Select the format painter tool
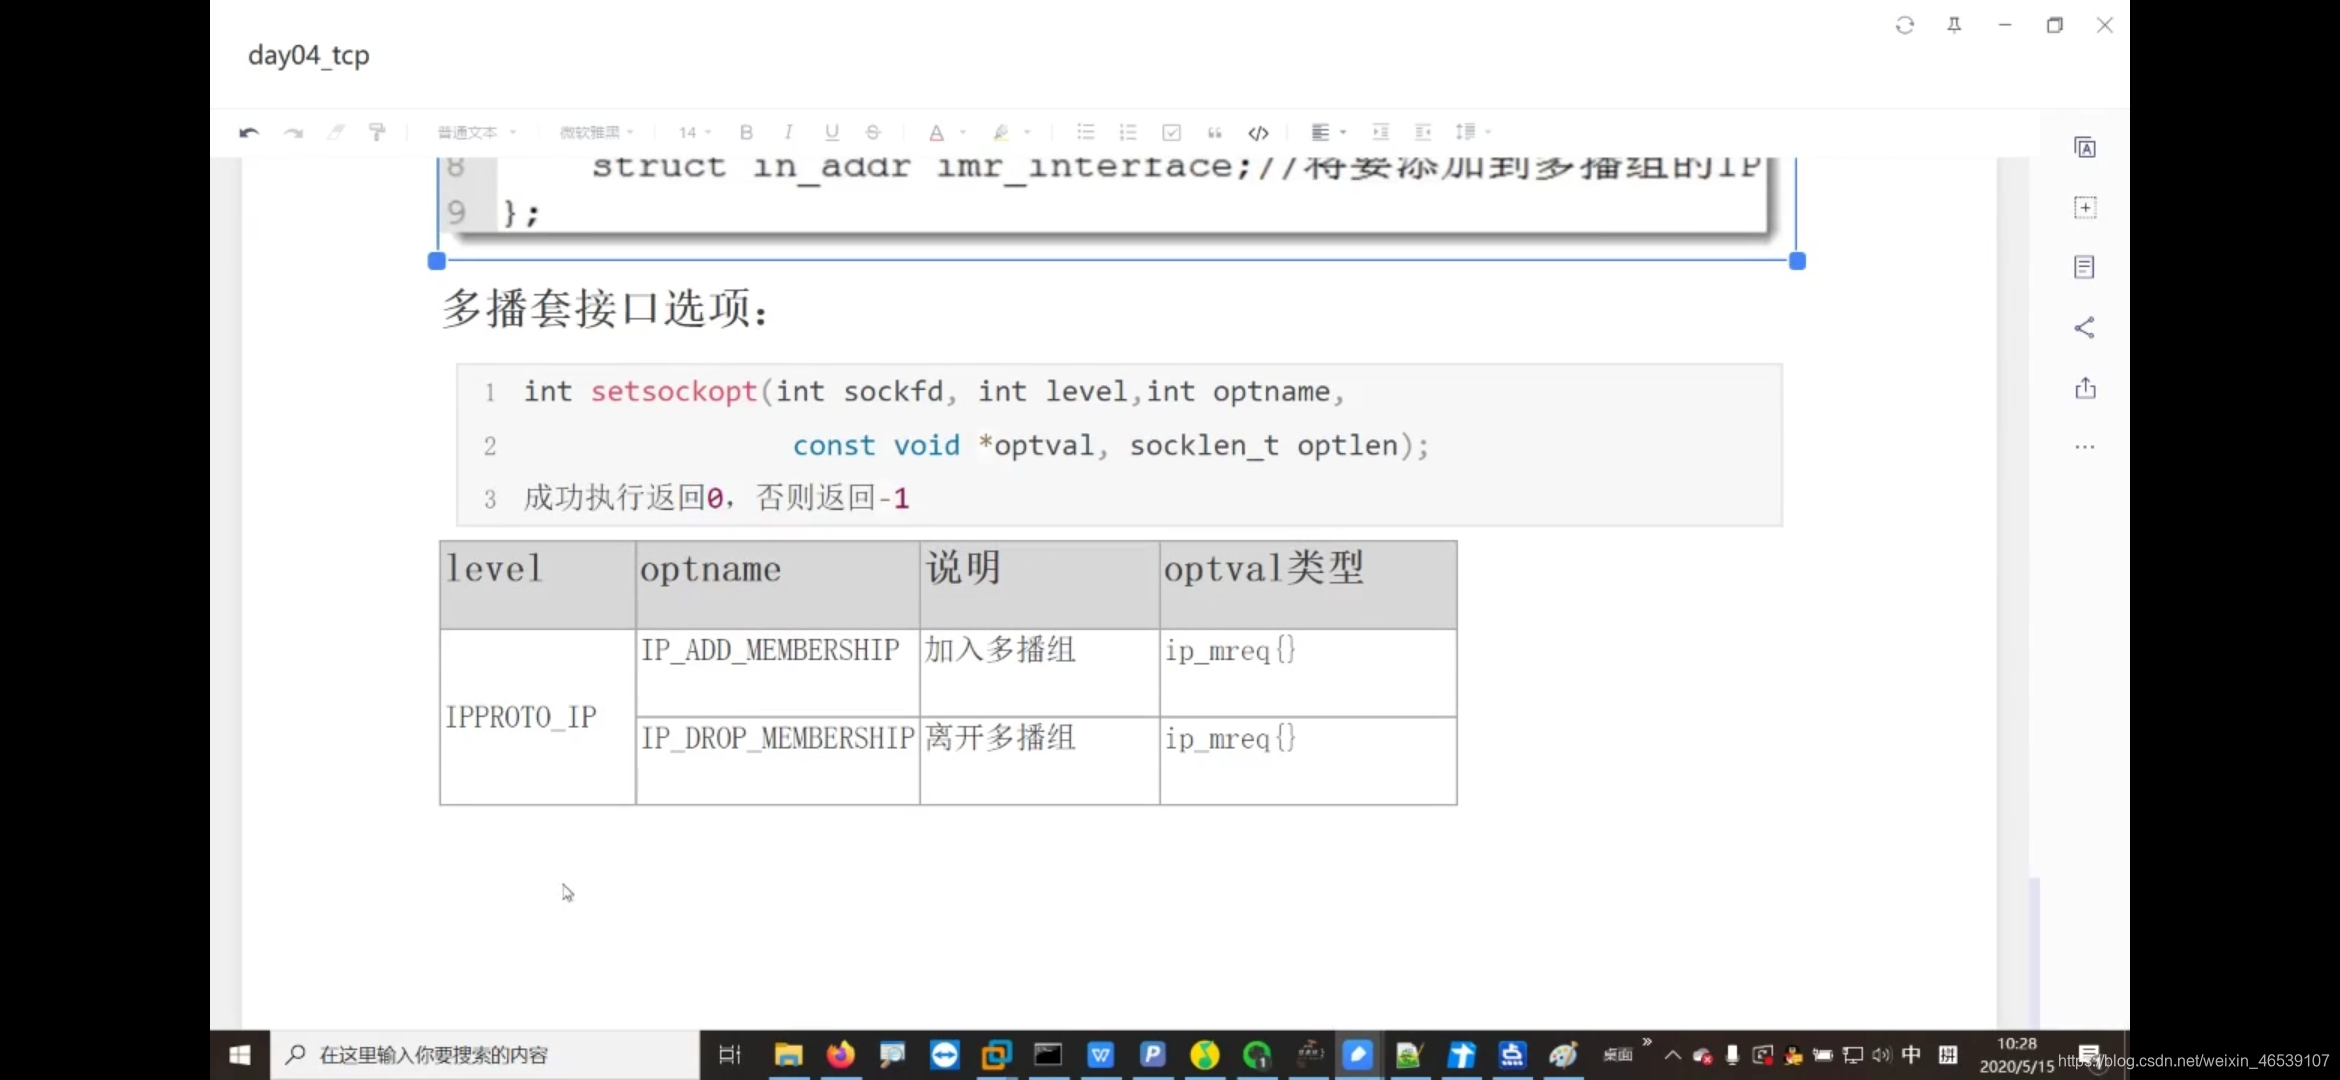 (377, 132)
